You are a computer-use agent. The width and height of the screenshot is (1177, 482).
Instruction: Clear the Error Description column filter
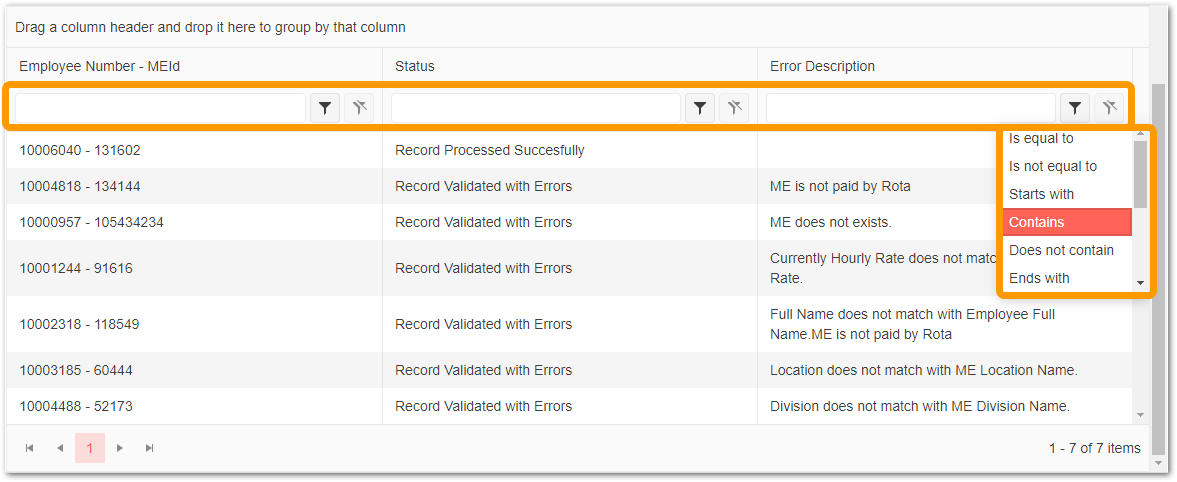pyautogui.click(x=1109, y=108)
